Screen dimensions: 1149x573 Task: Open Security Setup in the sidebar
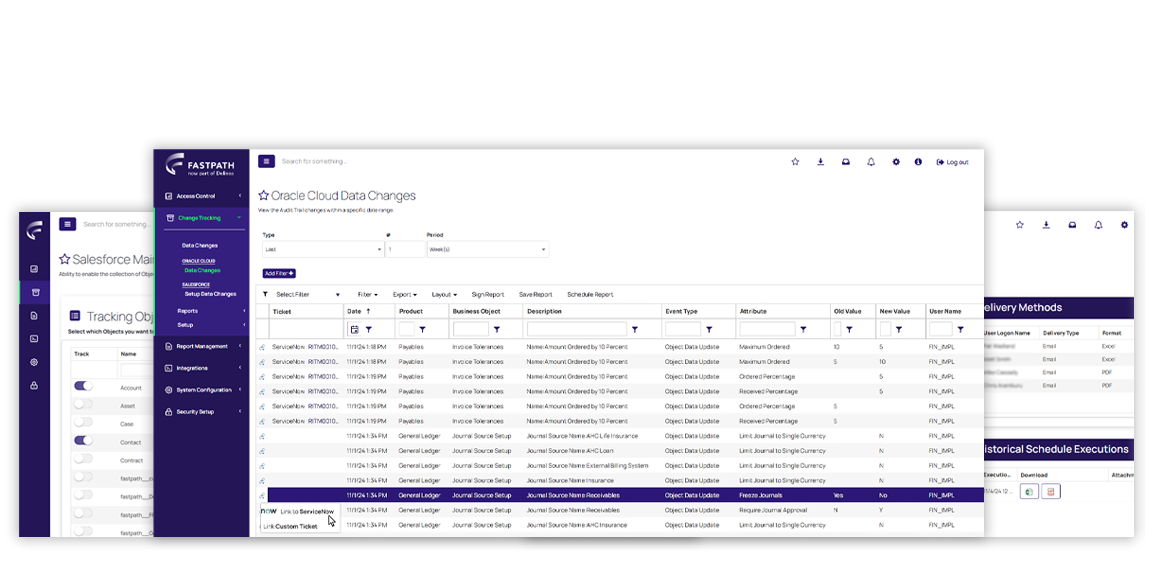(202, 412)
